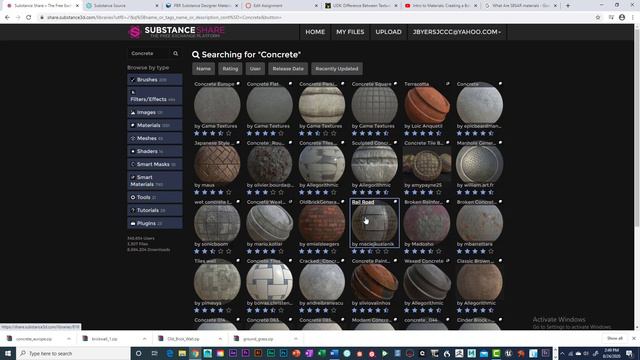Click the corner icon on Terracotta card
The width and height of the screenshot is (640, 360).
(448, 84)
